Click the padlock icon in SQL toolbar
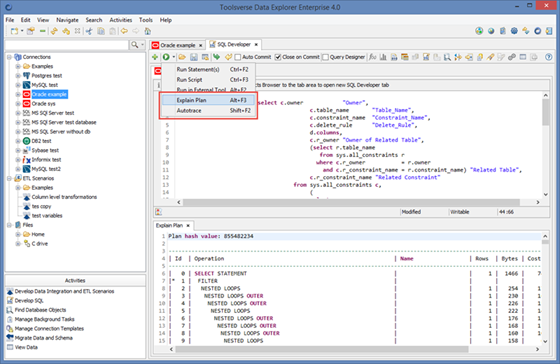The width and height of the screenshot is (560, 364). [480, 57]
